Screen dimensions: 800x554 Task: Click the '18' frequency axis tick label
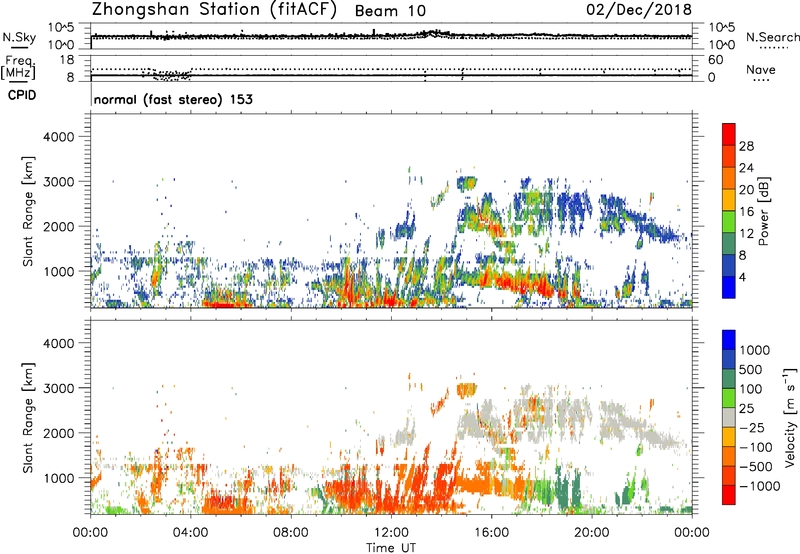(x=67, y=60)
